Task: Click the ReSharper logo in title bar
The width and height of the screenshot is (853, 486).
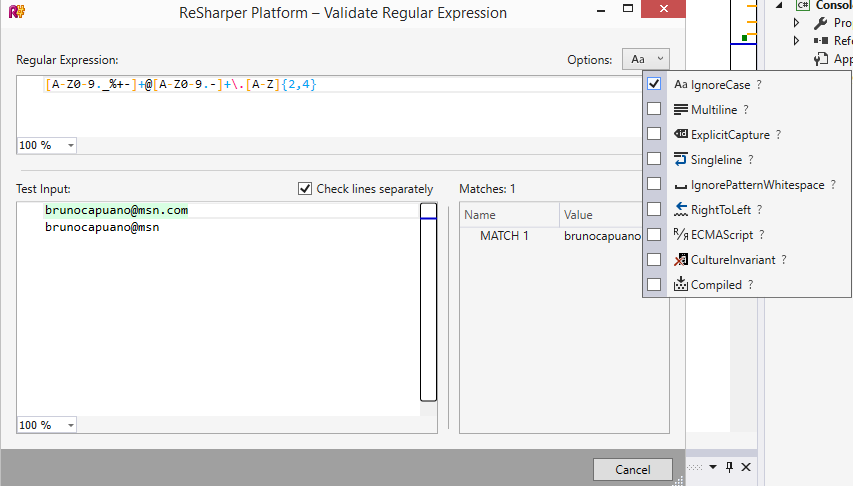Action: (x=14, y=13)
